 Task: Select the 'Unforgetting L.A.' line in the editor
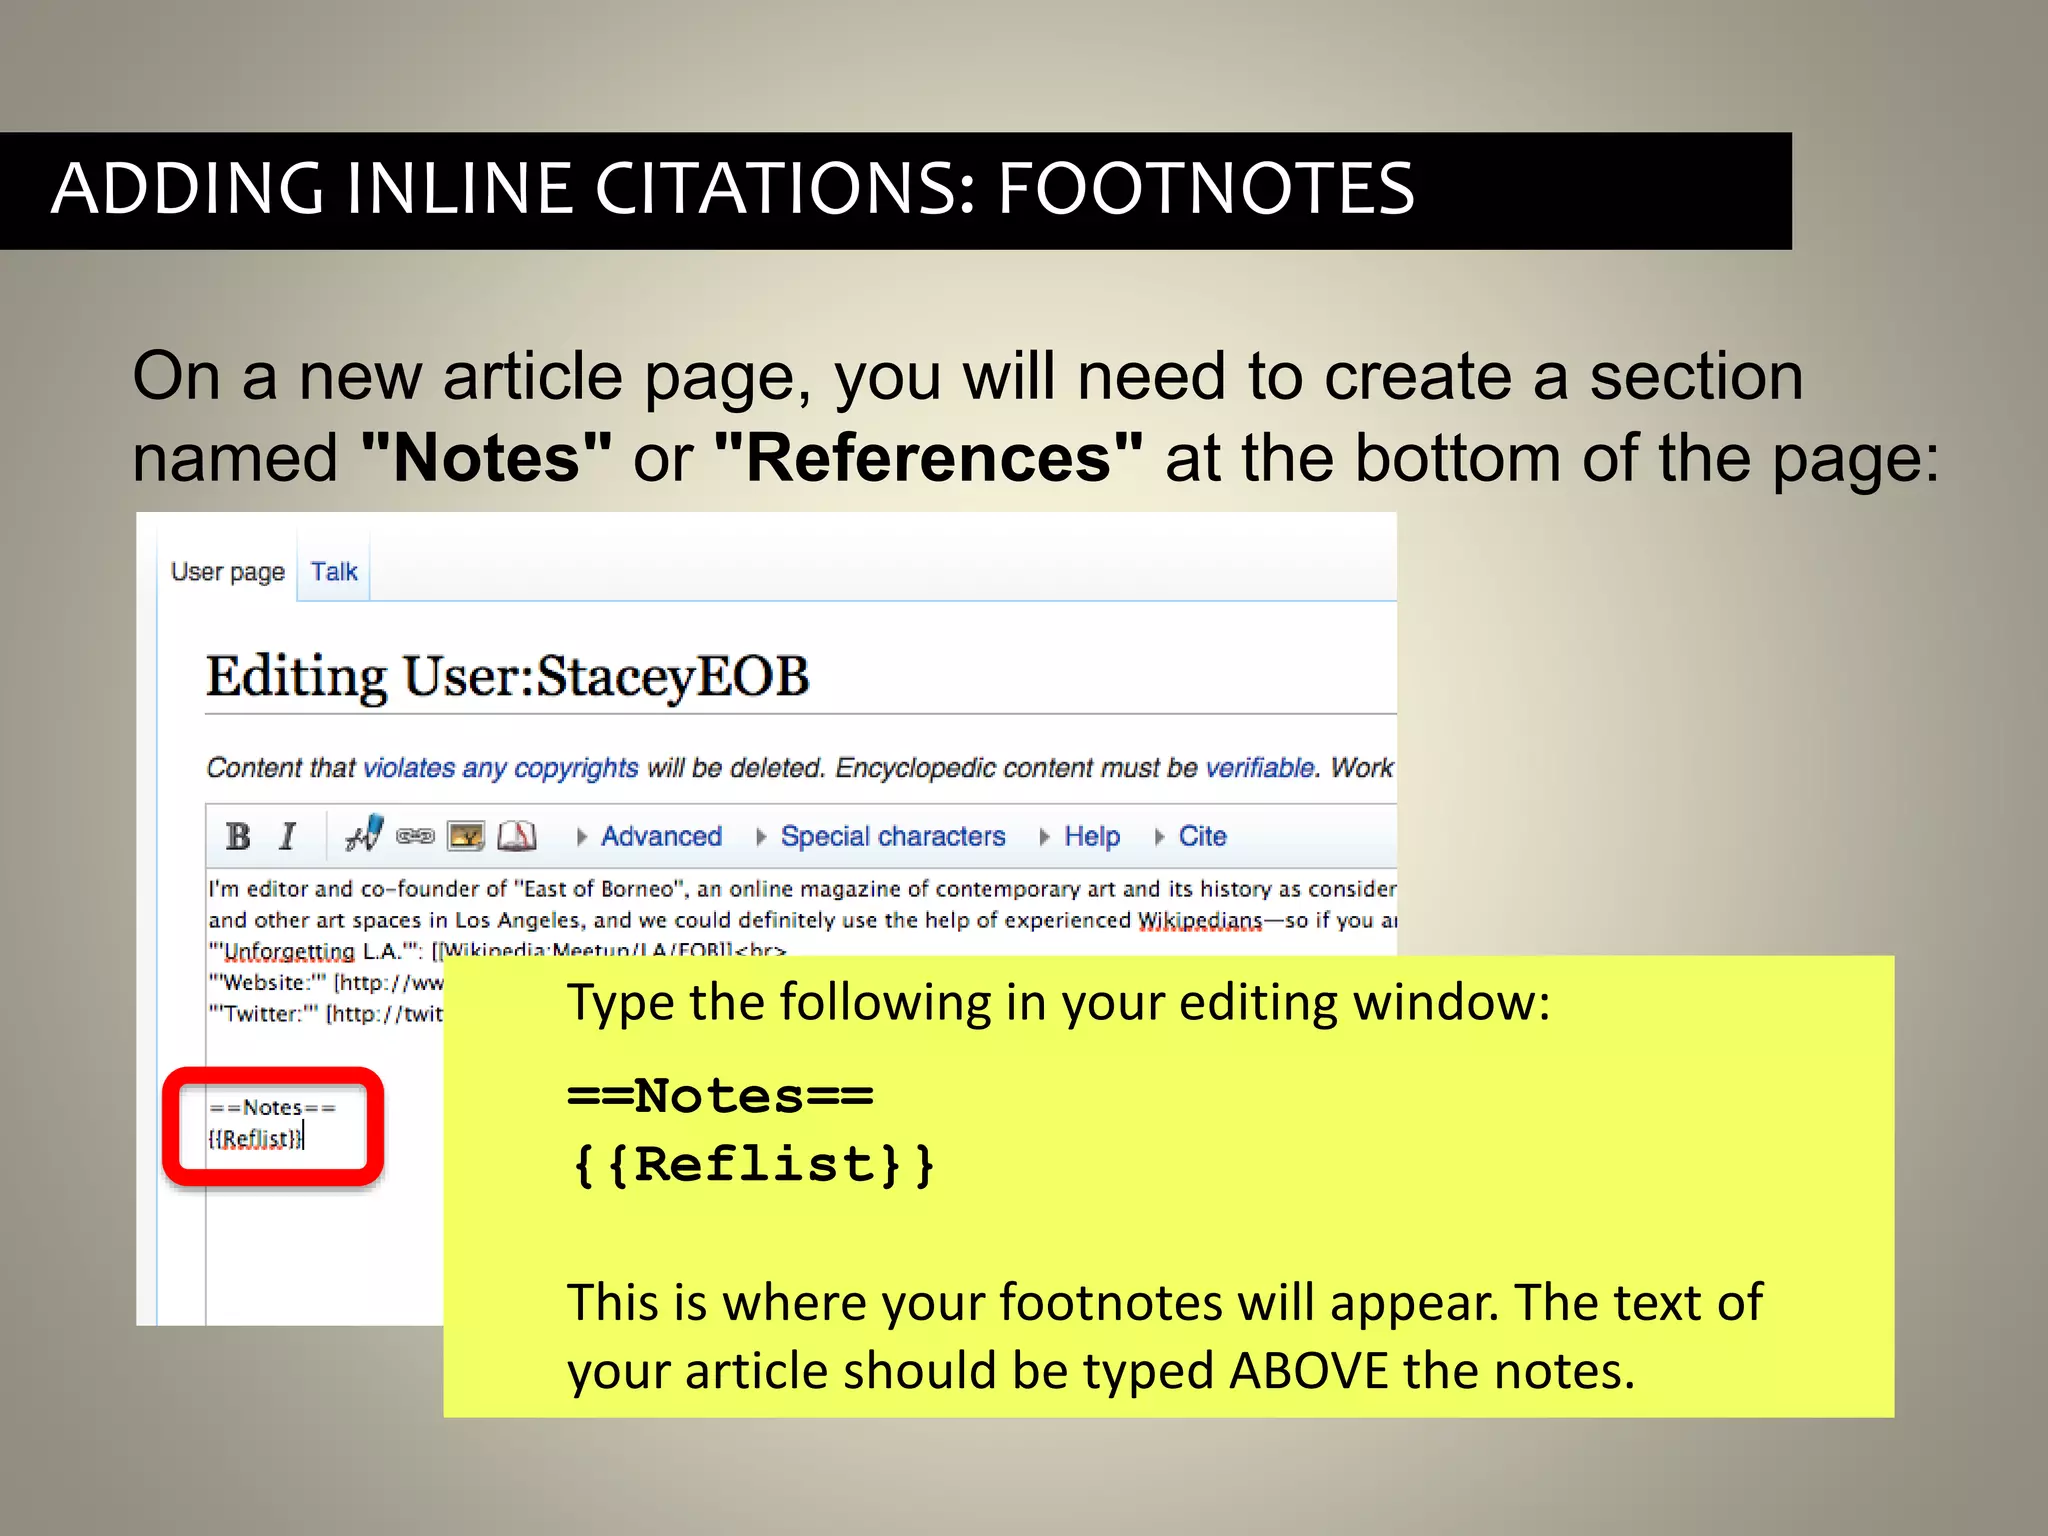point(497,949)
